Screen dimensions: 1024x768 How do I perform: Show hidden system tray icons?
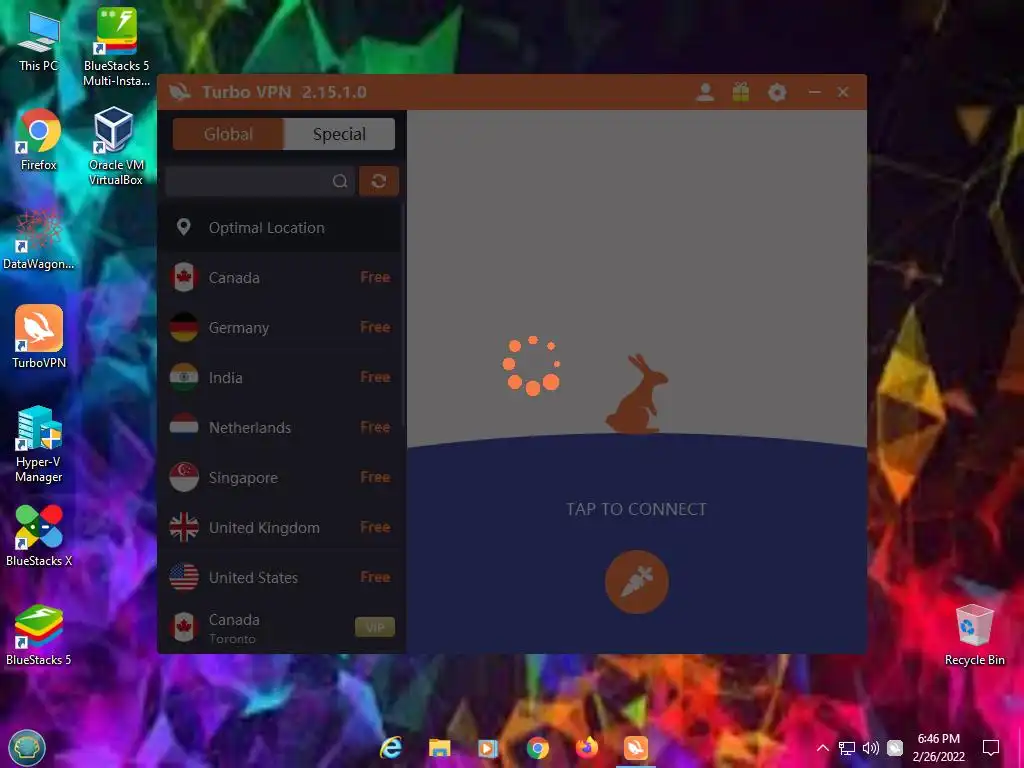(823, 748)
